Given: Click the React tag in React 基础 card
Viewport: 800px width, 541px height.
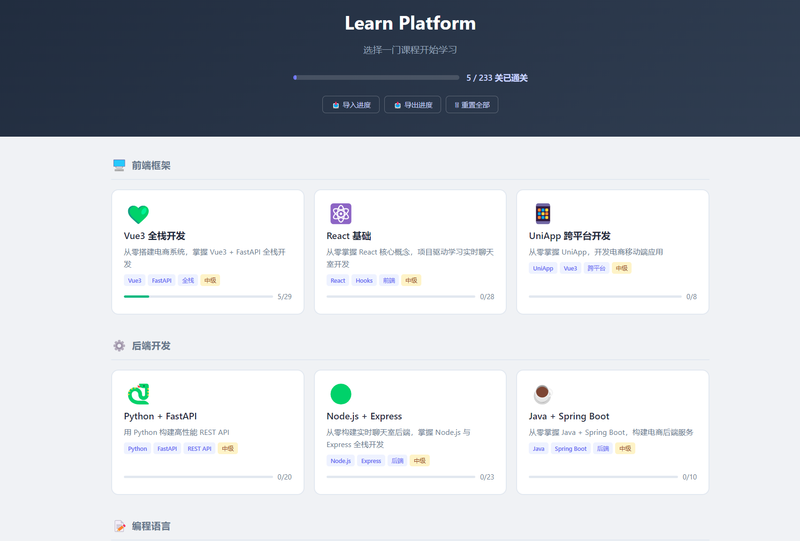Looking at the screenshot, I should (338, 280).
